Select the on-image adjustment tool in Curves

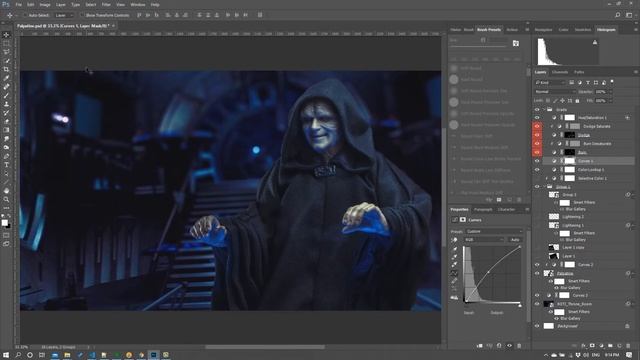[454, 240]
